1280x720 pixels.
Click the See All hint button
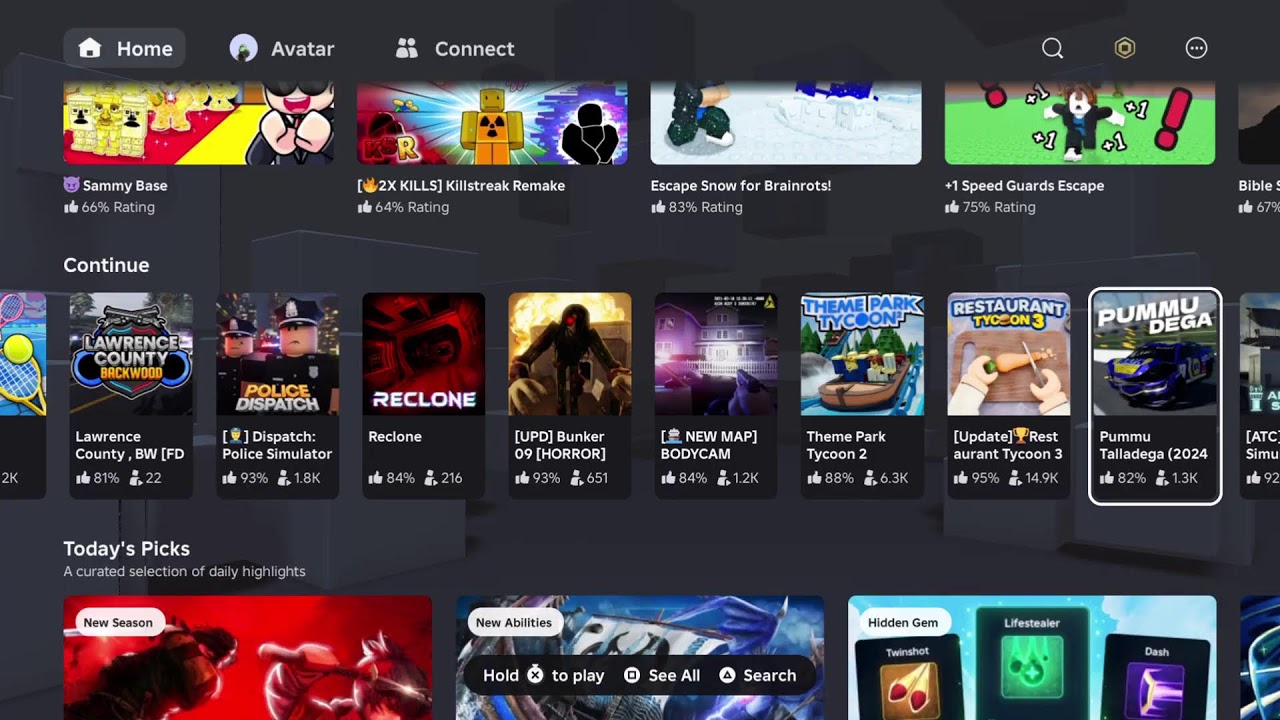click(662, 675)
